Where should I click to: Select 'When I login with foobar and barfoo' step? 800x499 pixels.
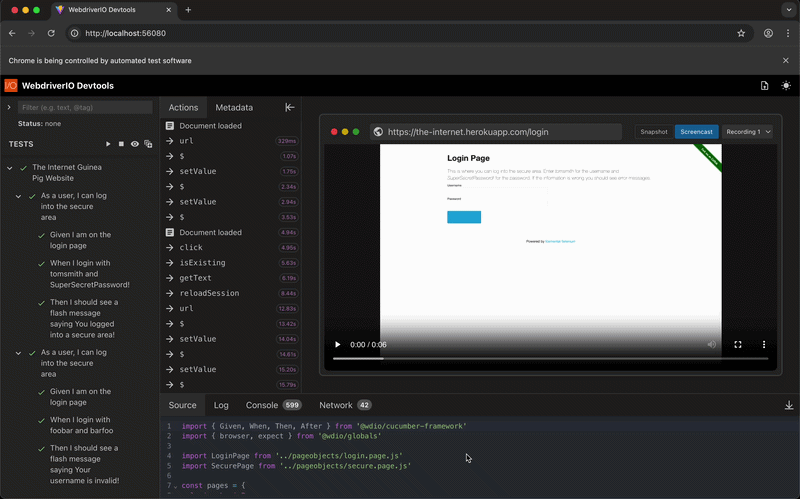pos(81,425)
